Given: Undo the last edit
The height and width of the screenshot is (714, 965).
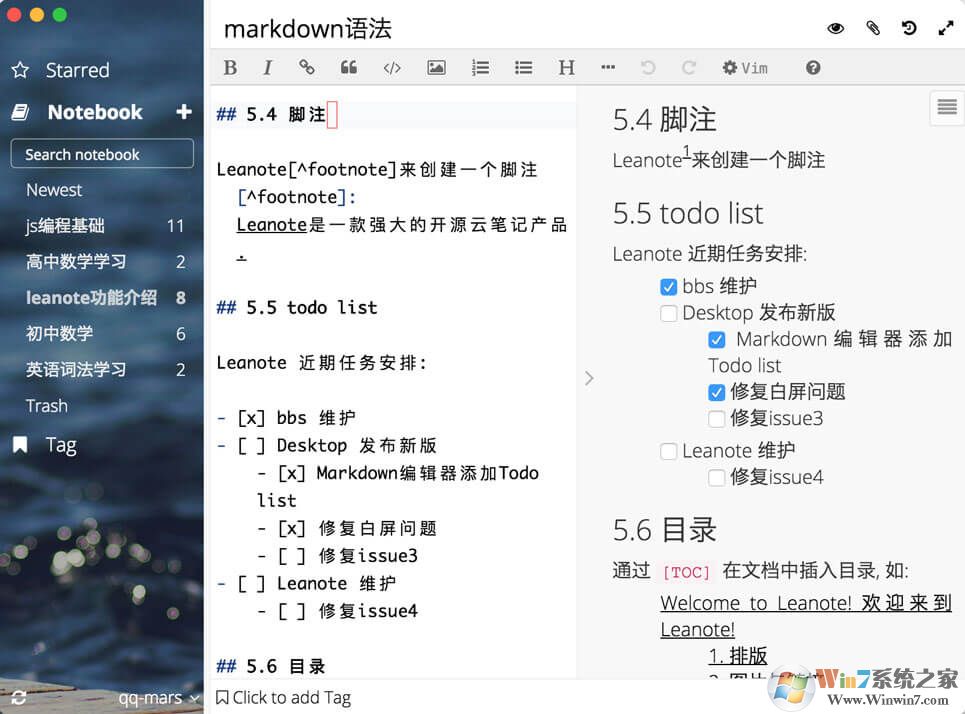Looking at the screenshot, I should click(648, 68).
